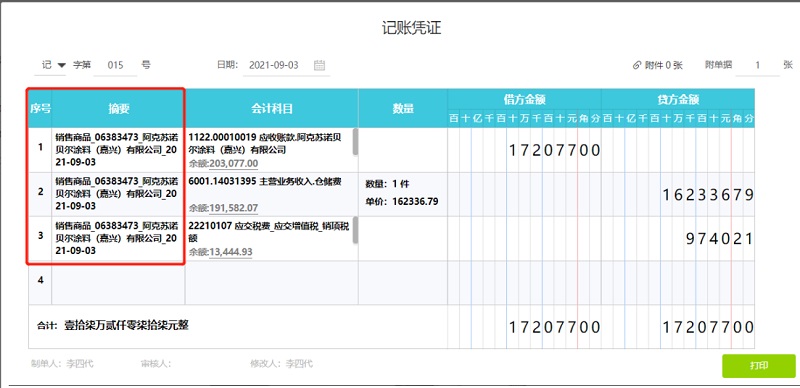Click row number 4

(40, 280)
